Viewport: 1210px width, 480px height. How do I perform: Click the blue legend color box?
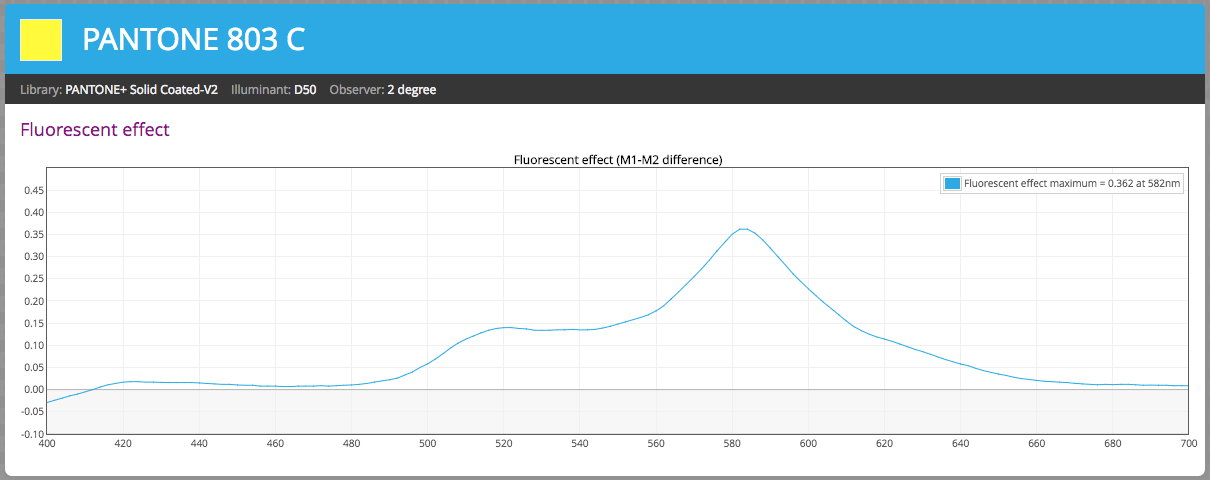point(952,183)
